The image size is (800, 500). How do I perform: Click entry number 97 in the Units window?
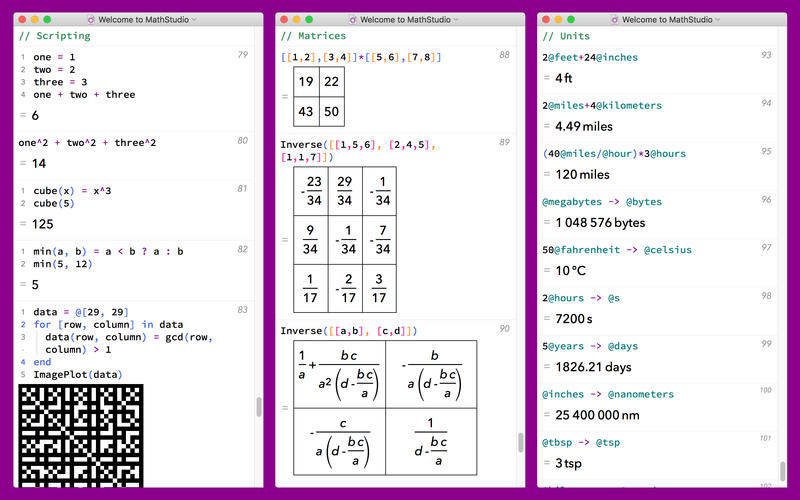pyautogui.click(x=766, y=247)
